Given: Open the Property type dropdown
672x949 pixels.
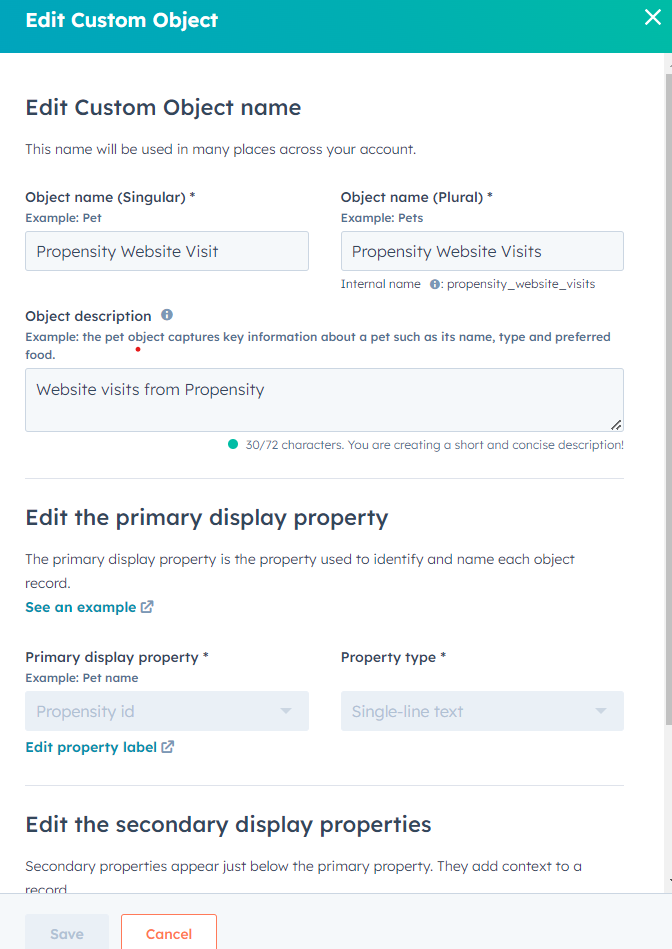Looking at the screenshot, I should (482, 711).
